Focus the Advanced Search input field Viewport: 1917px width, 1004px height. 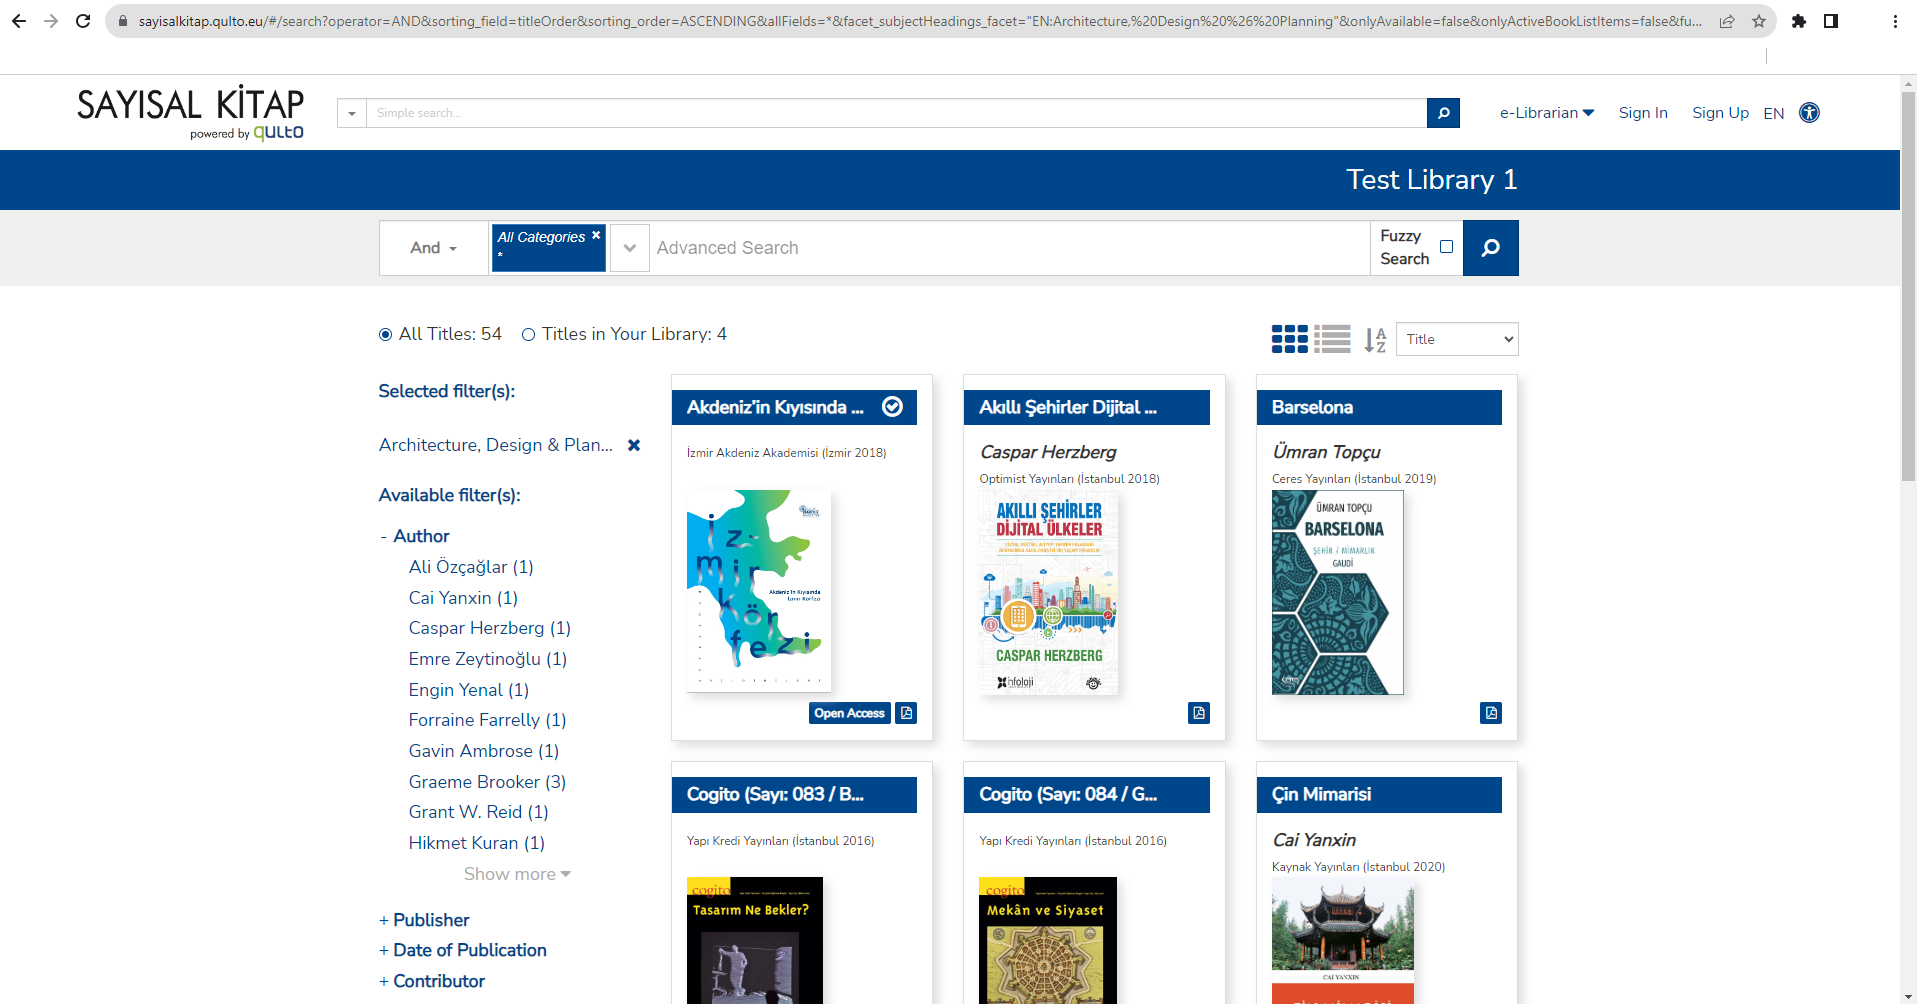pyautogui.click(x=1009, y=248)
